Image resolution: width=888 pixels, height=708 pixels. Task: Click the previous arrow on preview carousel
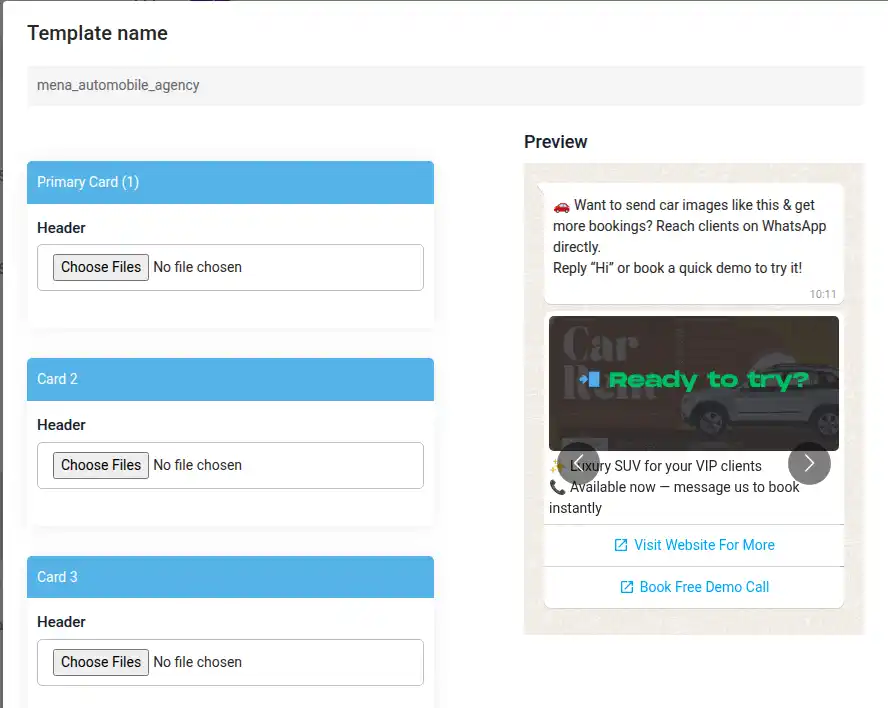pos(578,463)
